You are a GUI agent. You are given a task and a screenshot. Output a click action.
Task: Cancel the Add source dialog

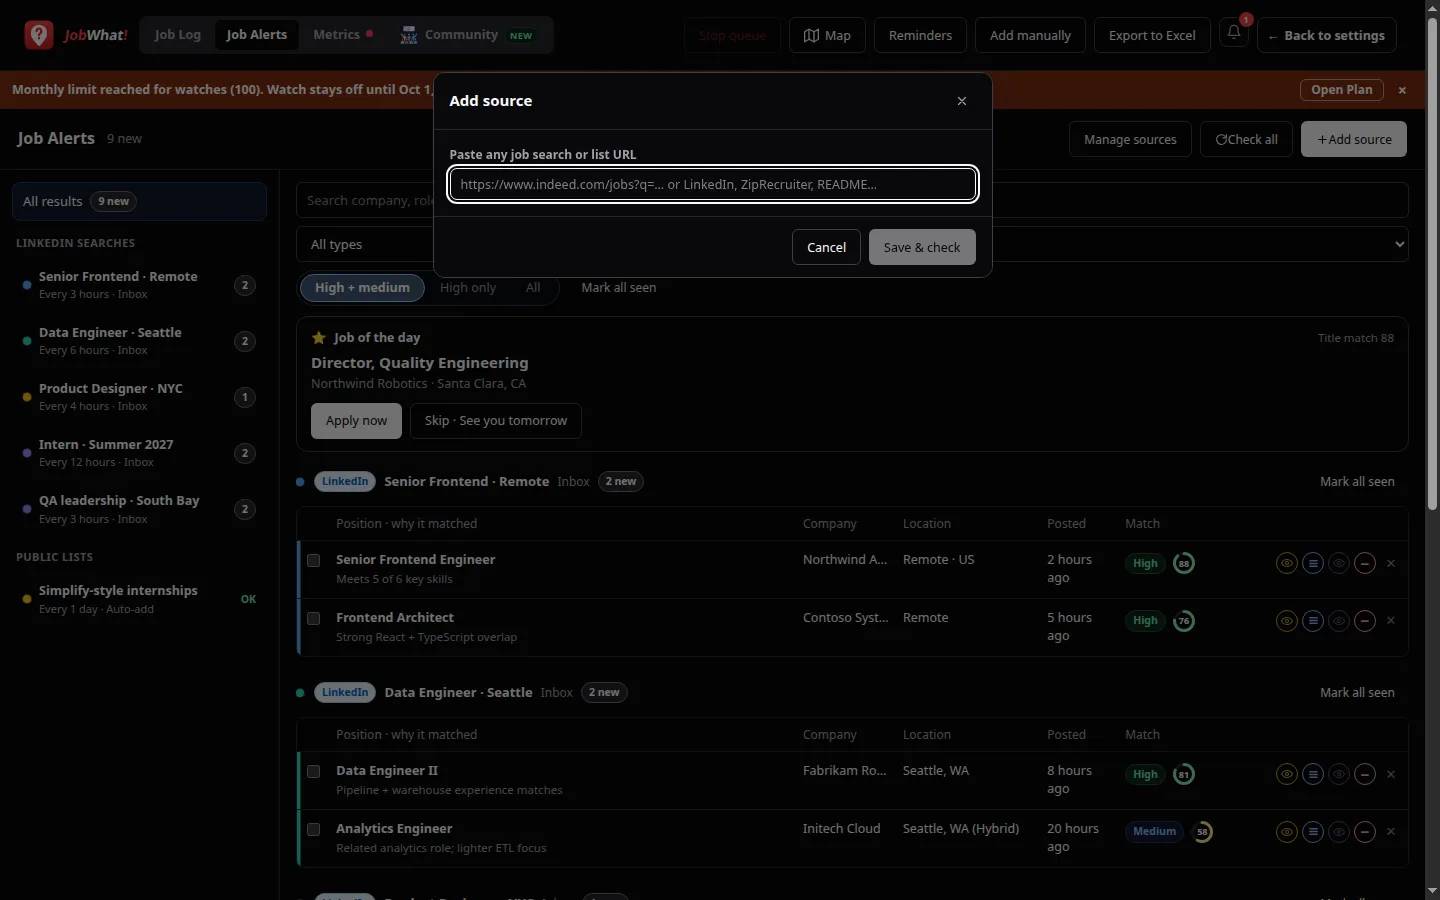click(826, 247)
